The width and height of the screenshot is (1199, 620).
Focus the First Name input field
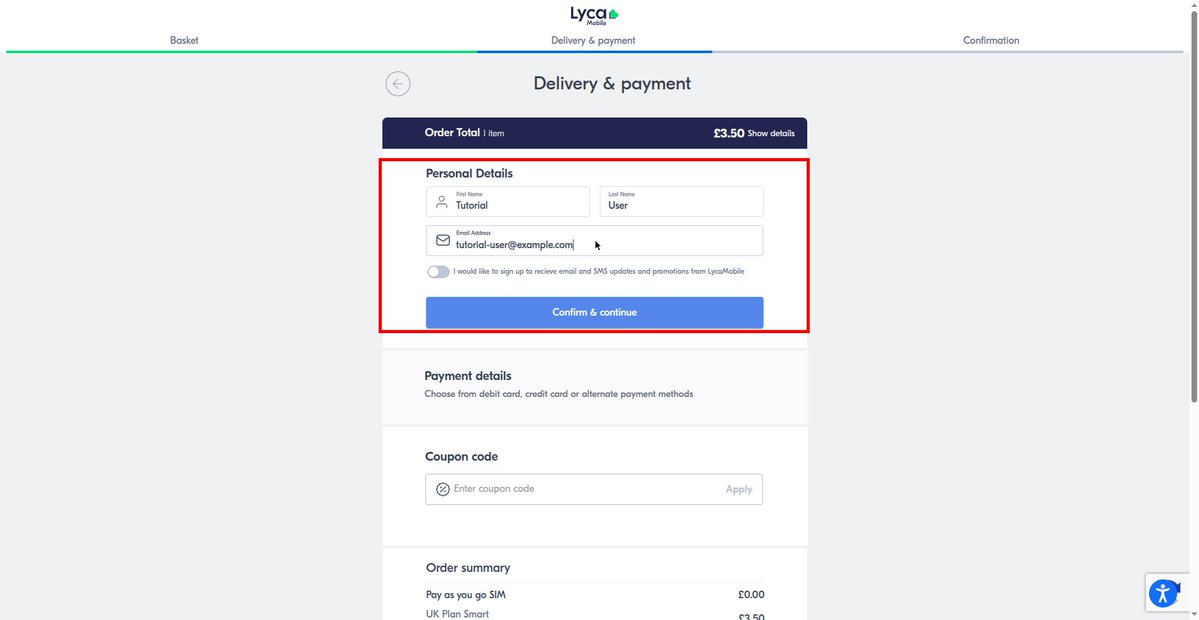point(508,202)
